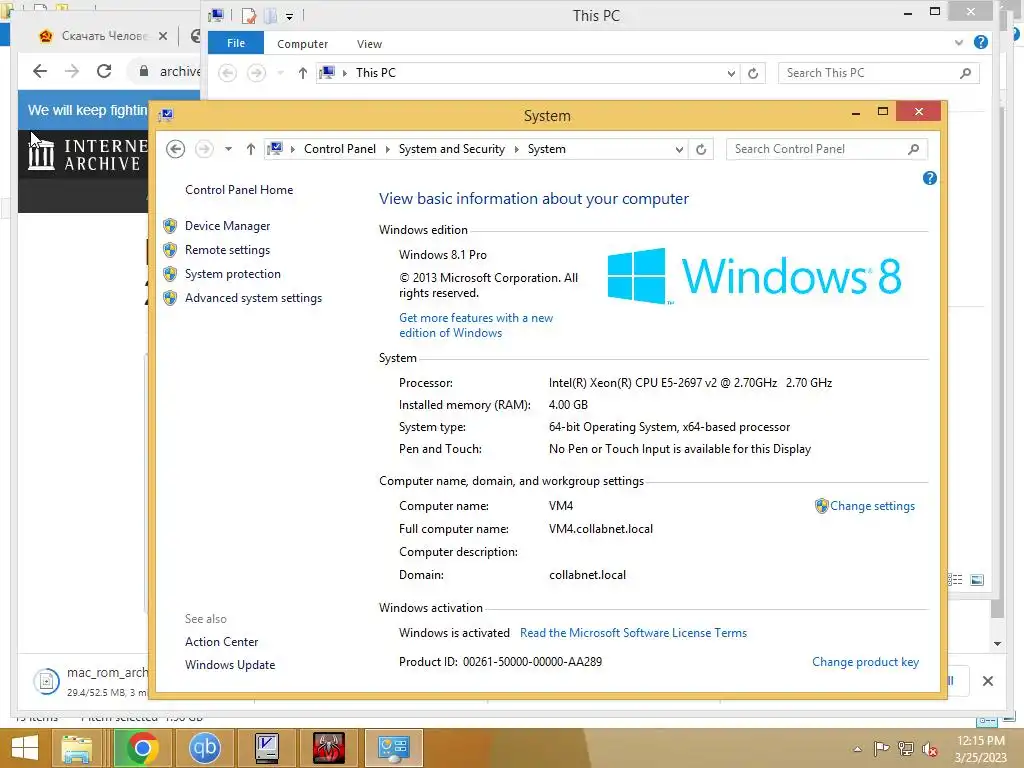Open Action Center under See also

tap(221, 642)
